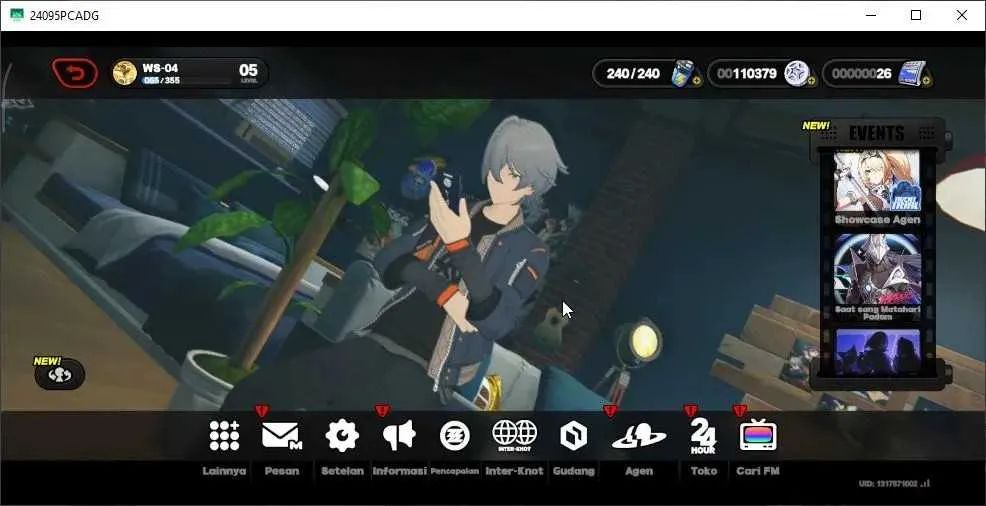Click the 00110379 currency counter
Screen dimensions: 986x506
747,74
